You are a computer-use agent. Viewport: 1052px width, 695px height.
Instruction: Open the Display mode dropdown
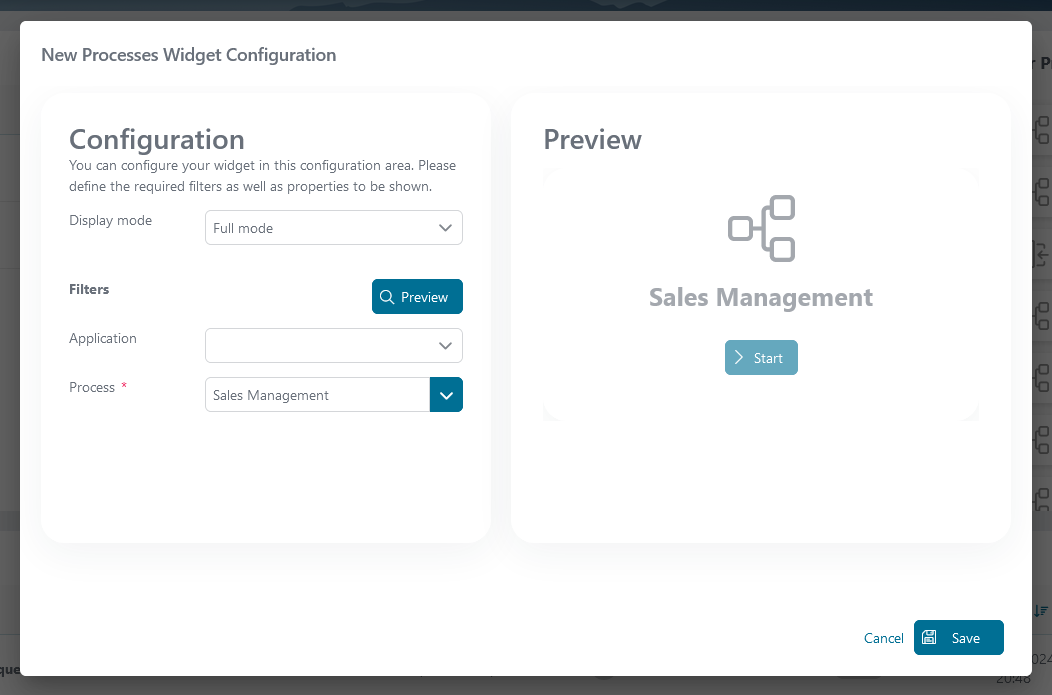click(x=333, y=228)
